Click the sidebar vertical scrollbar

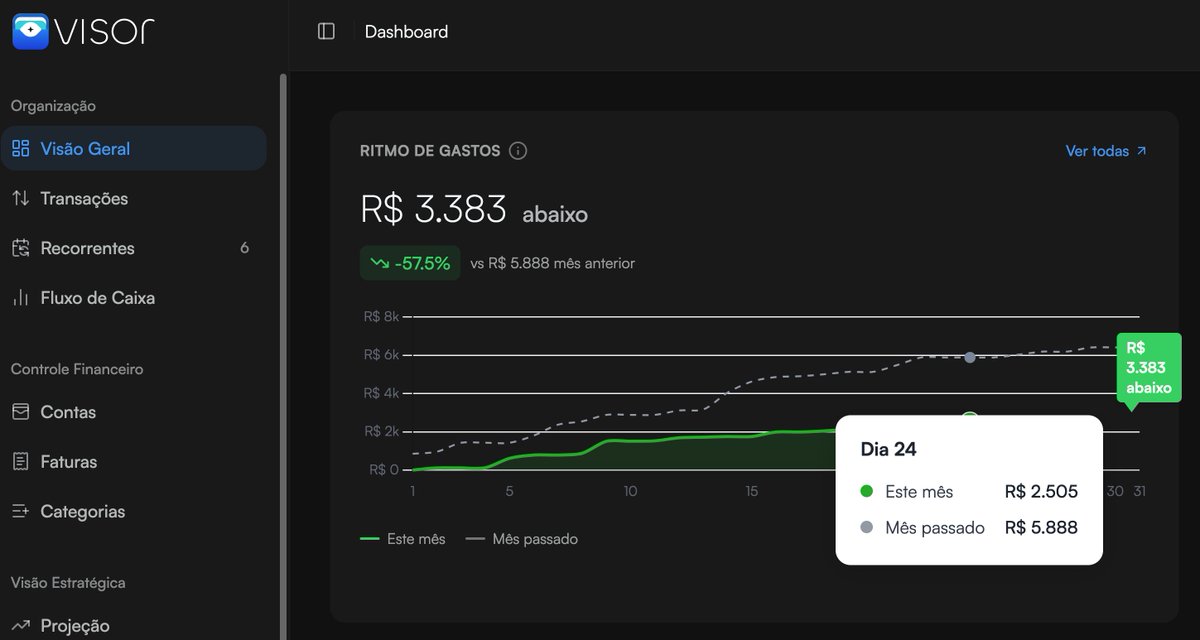click(283, 356)
